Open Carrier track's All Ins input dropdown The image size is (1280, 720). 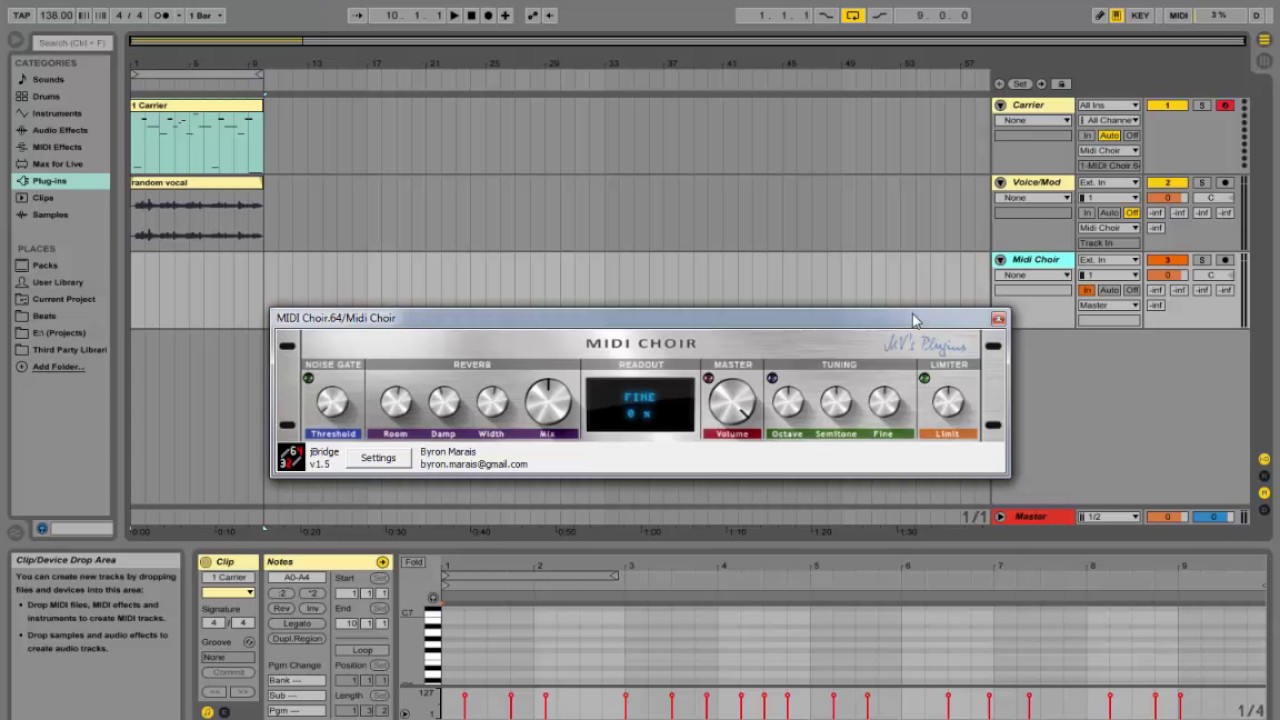click(x=1108, y=105)
